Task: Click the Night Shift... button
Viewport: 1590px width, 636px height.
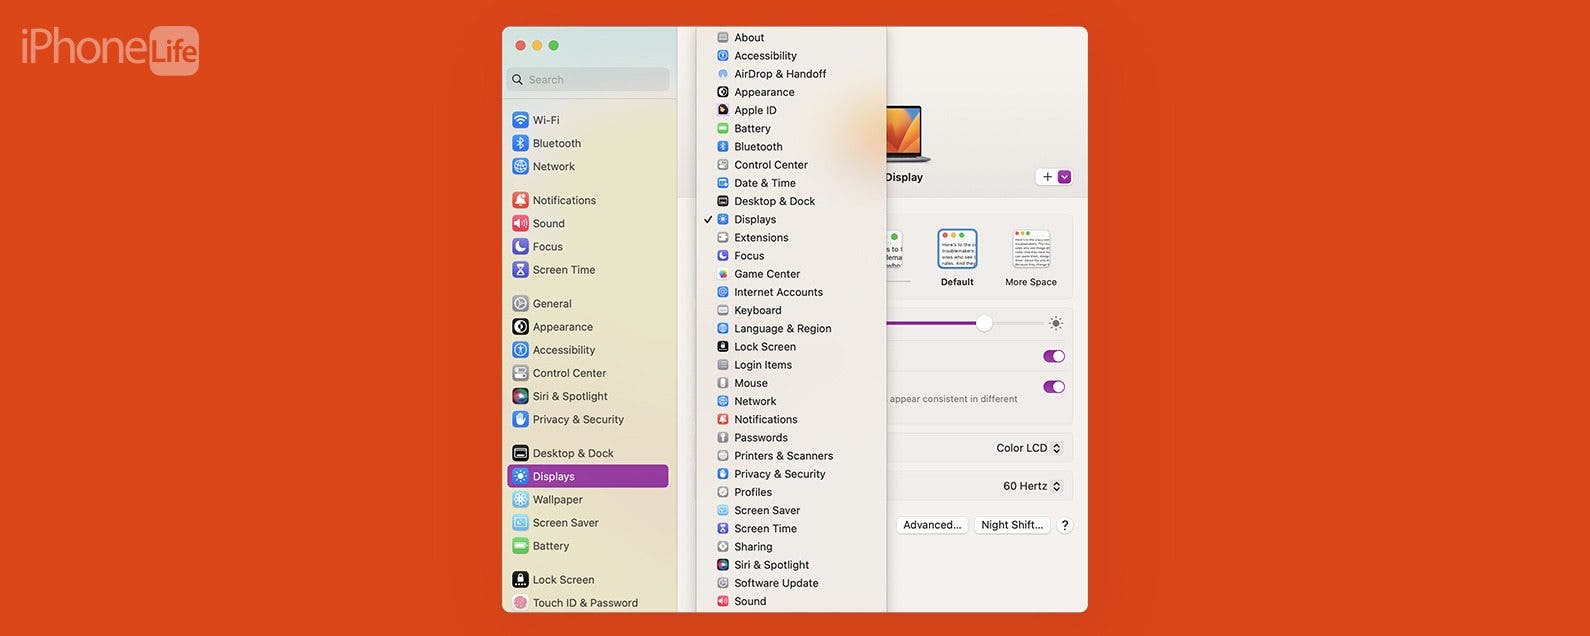Action: (x=1012, y=525)
